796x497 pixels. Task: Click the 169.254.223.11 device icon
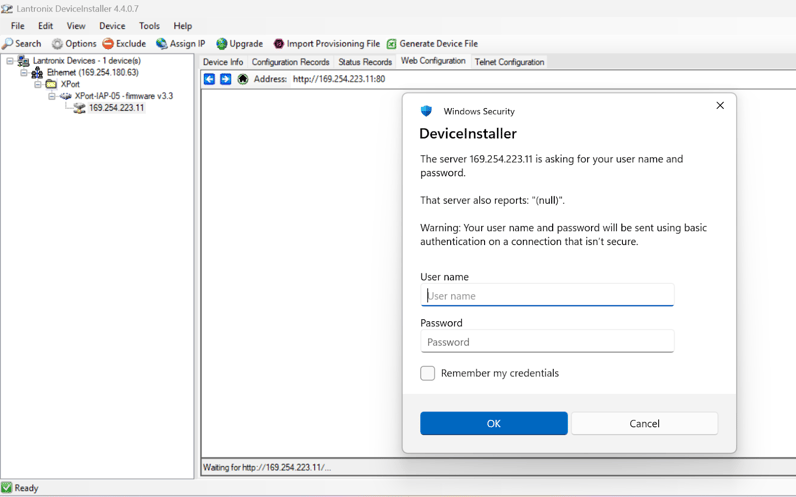tap(79, 108)
